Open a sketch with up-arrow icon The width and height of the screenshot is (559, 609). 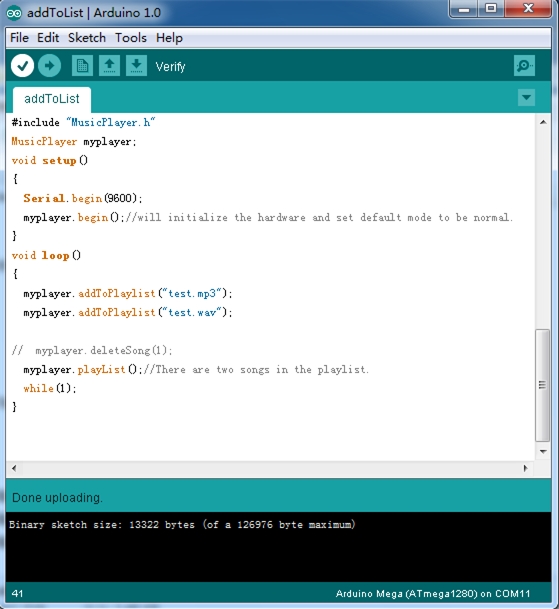[x=110, y=66]
